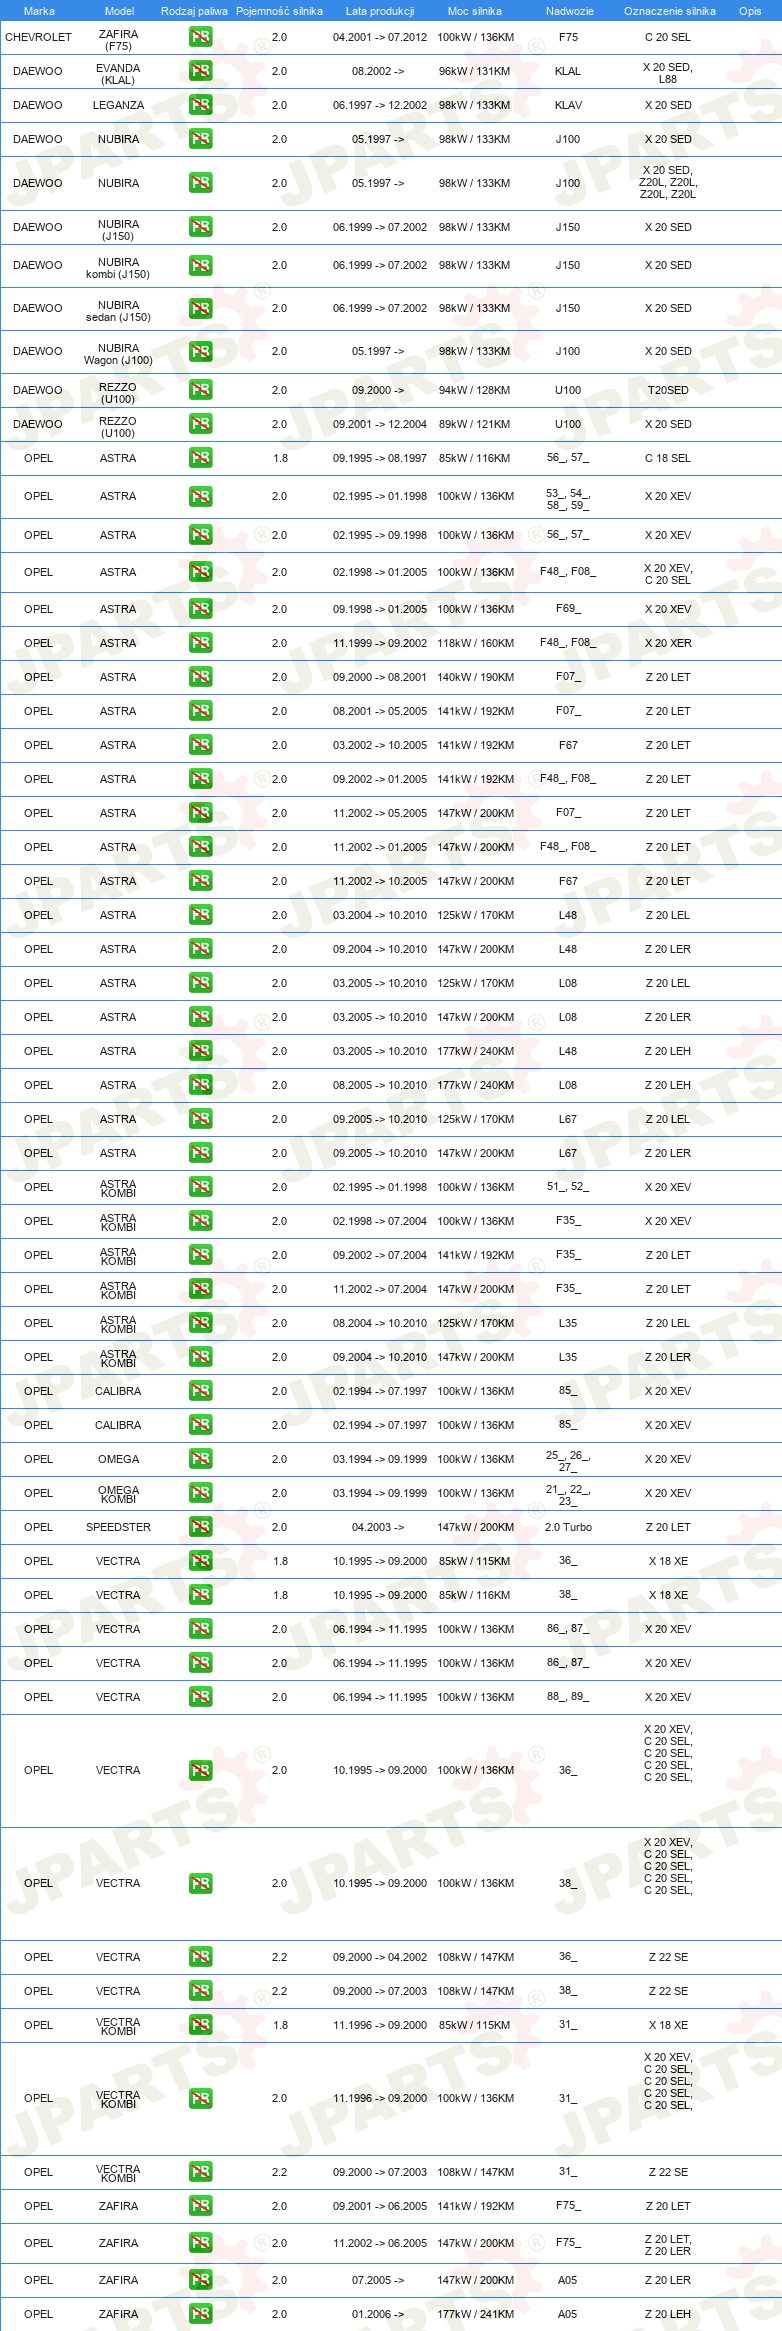Click fuel icon in Vectra 2.2 Z 22 SE 38_ row
782x2331 pixels.
[x=200, y=1991]
